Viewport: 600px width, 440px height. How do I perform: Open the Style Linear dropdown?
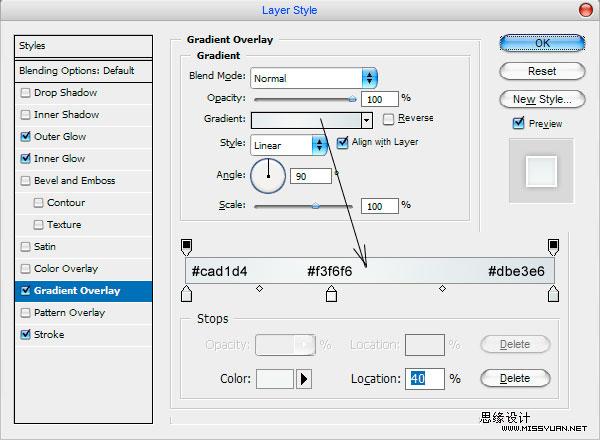pos(289,145)
